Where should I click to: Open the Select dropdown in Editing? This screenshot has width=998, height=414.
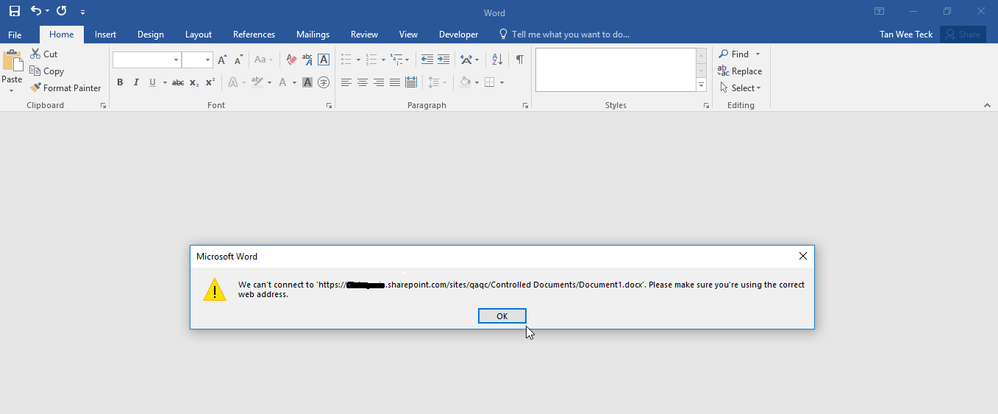741,88
